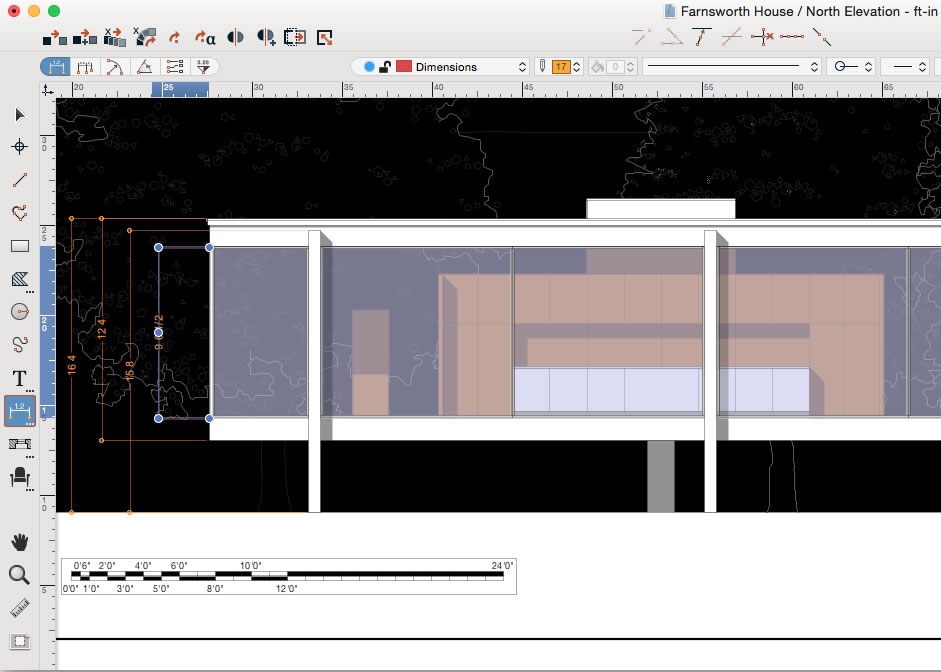Select the Hatch fill tool

[x=20, y=279]
